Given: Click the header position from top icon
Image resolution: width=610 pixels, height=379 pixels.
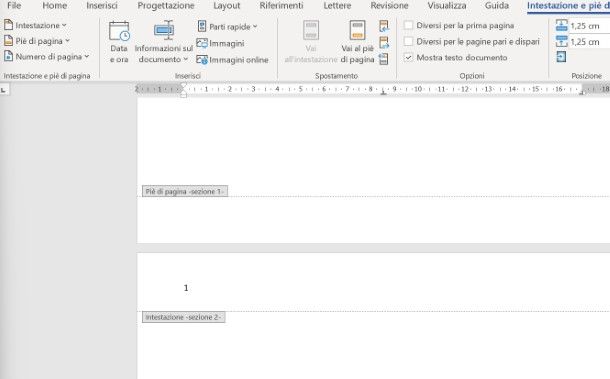Looking at the screenshot, I should tap(561, 26).
